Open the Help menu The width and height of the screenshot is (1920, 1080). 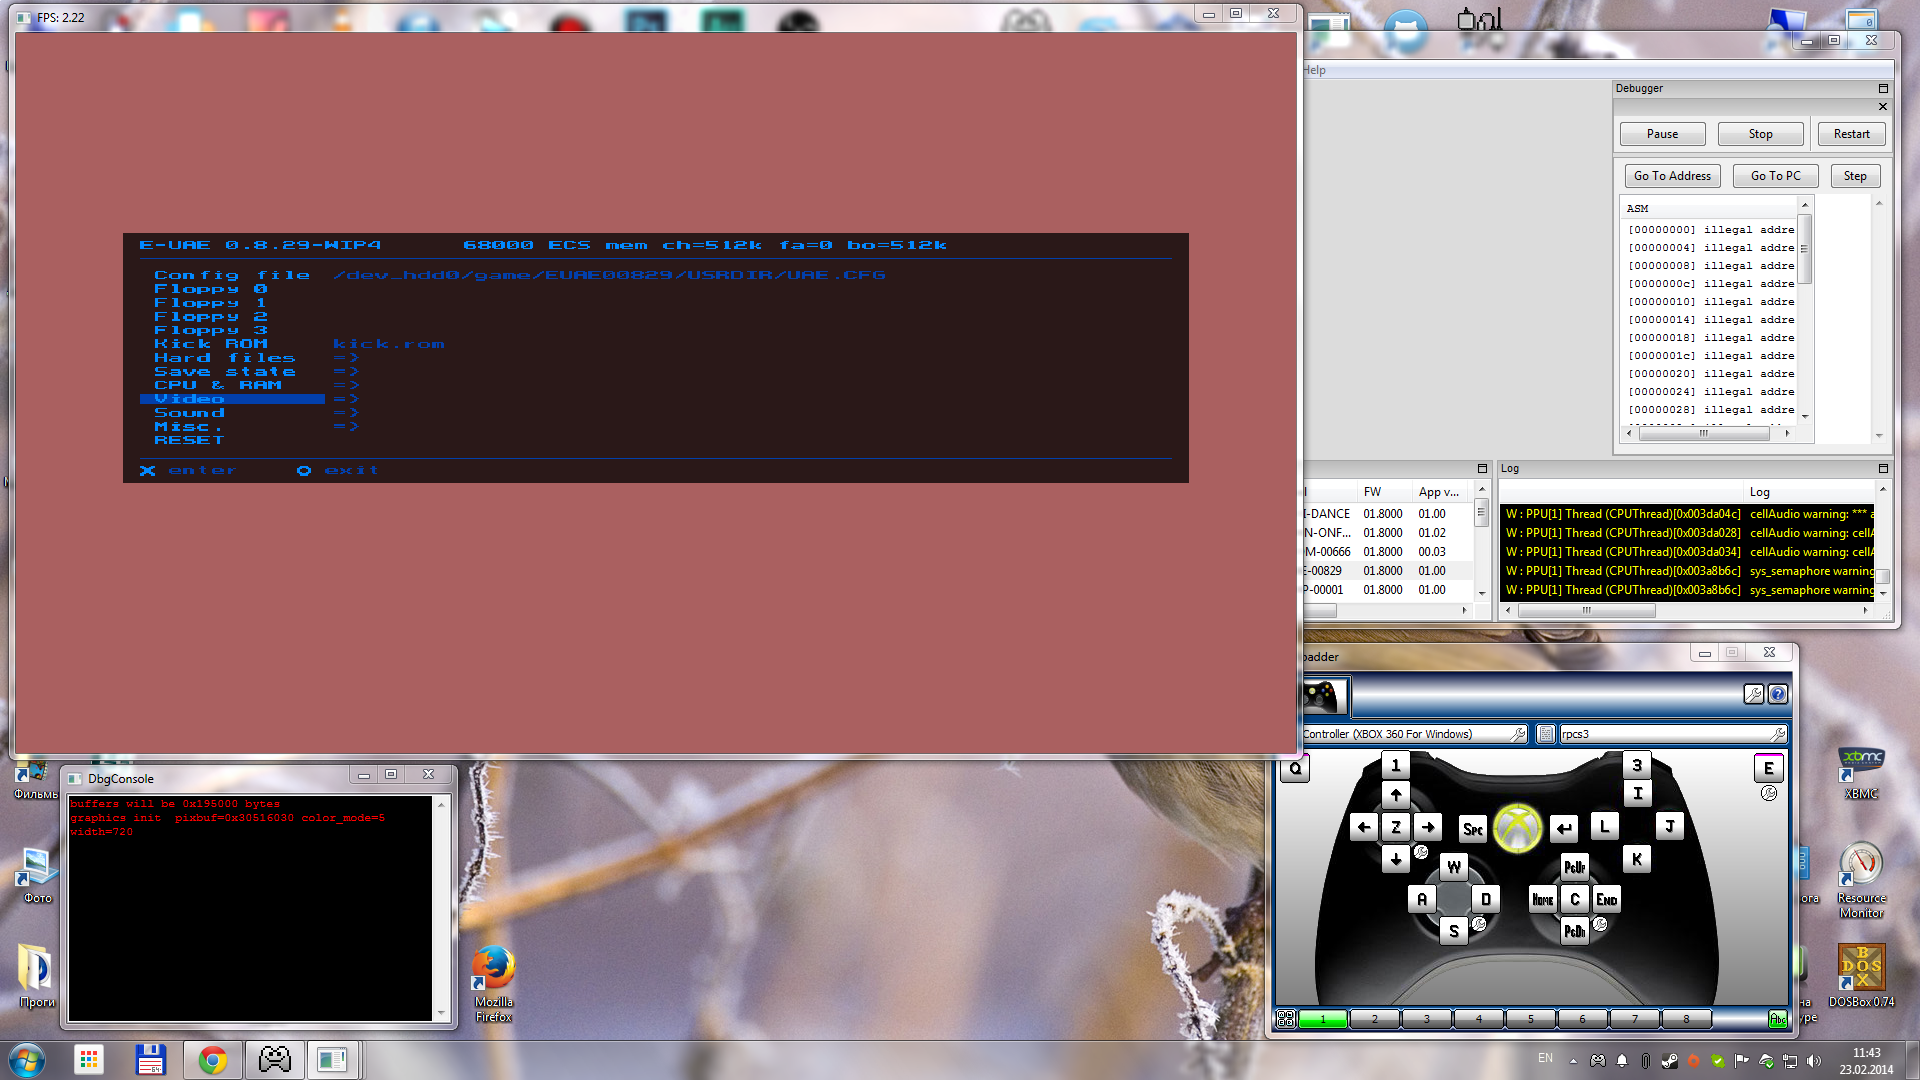(x=1315, y=70)
